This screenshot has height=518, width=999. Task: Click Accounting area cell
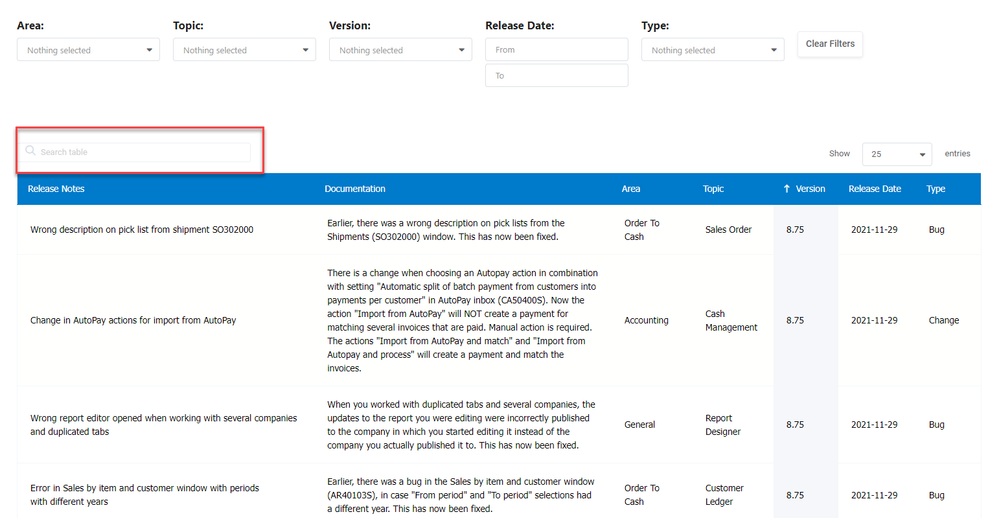click(646, 320)
